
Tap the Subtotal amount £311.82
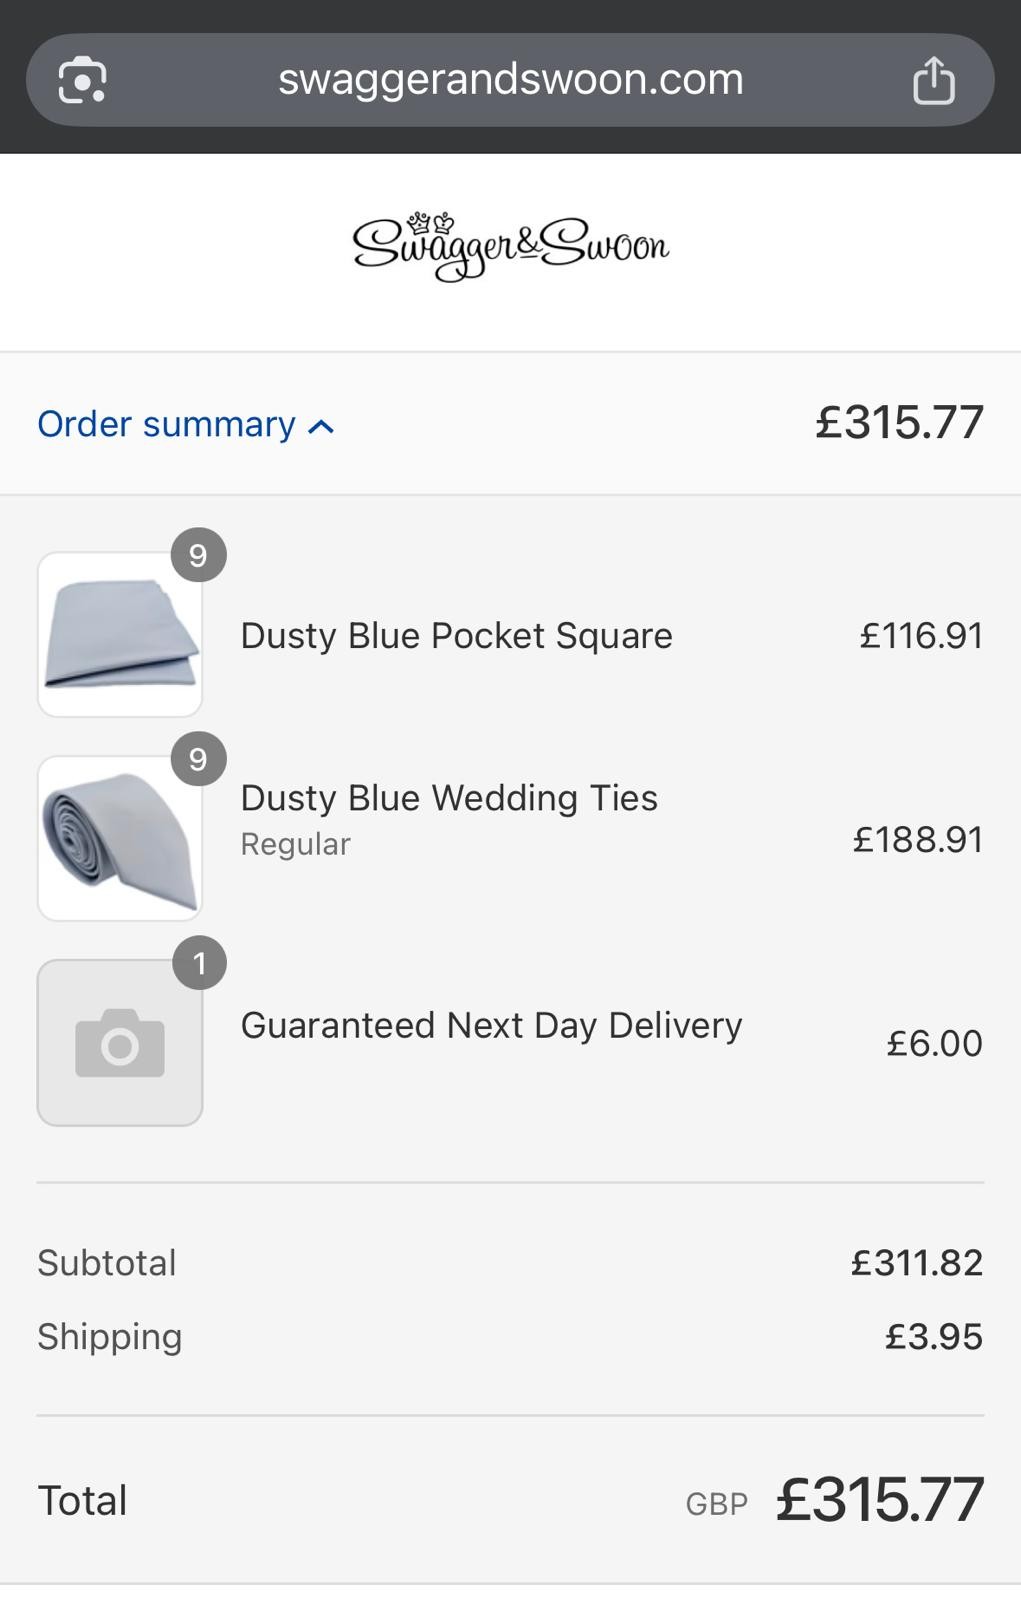(x=916, y=1263)
